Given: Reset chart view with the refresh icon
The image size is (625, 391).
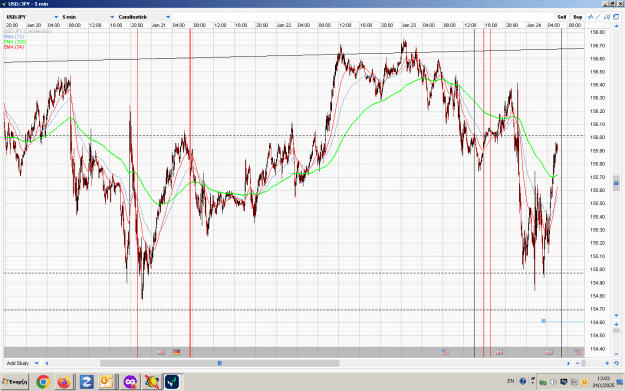Looking at the screenshot, I should (616, 363).
